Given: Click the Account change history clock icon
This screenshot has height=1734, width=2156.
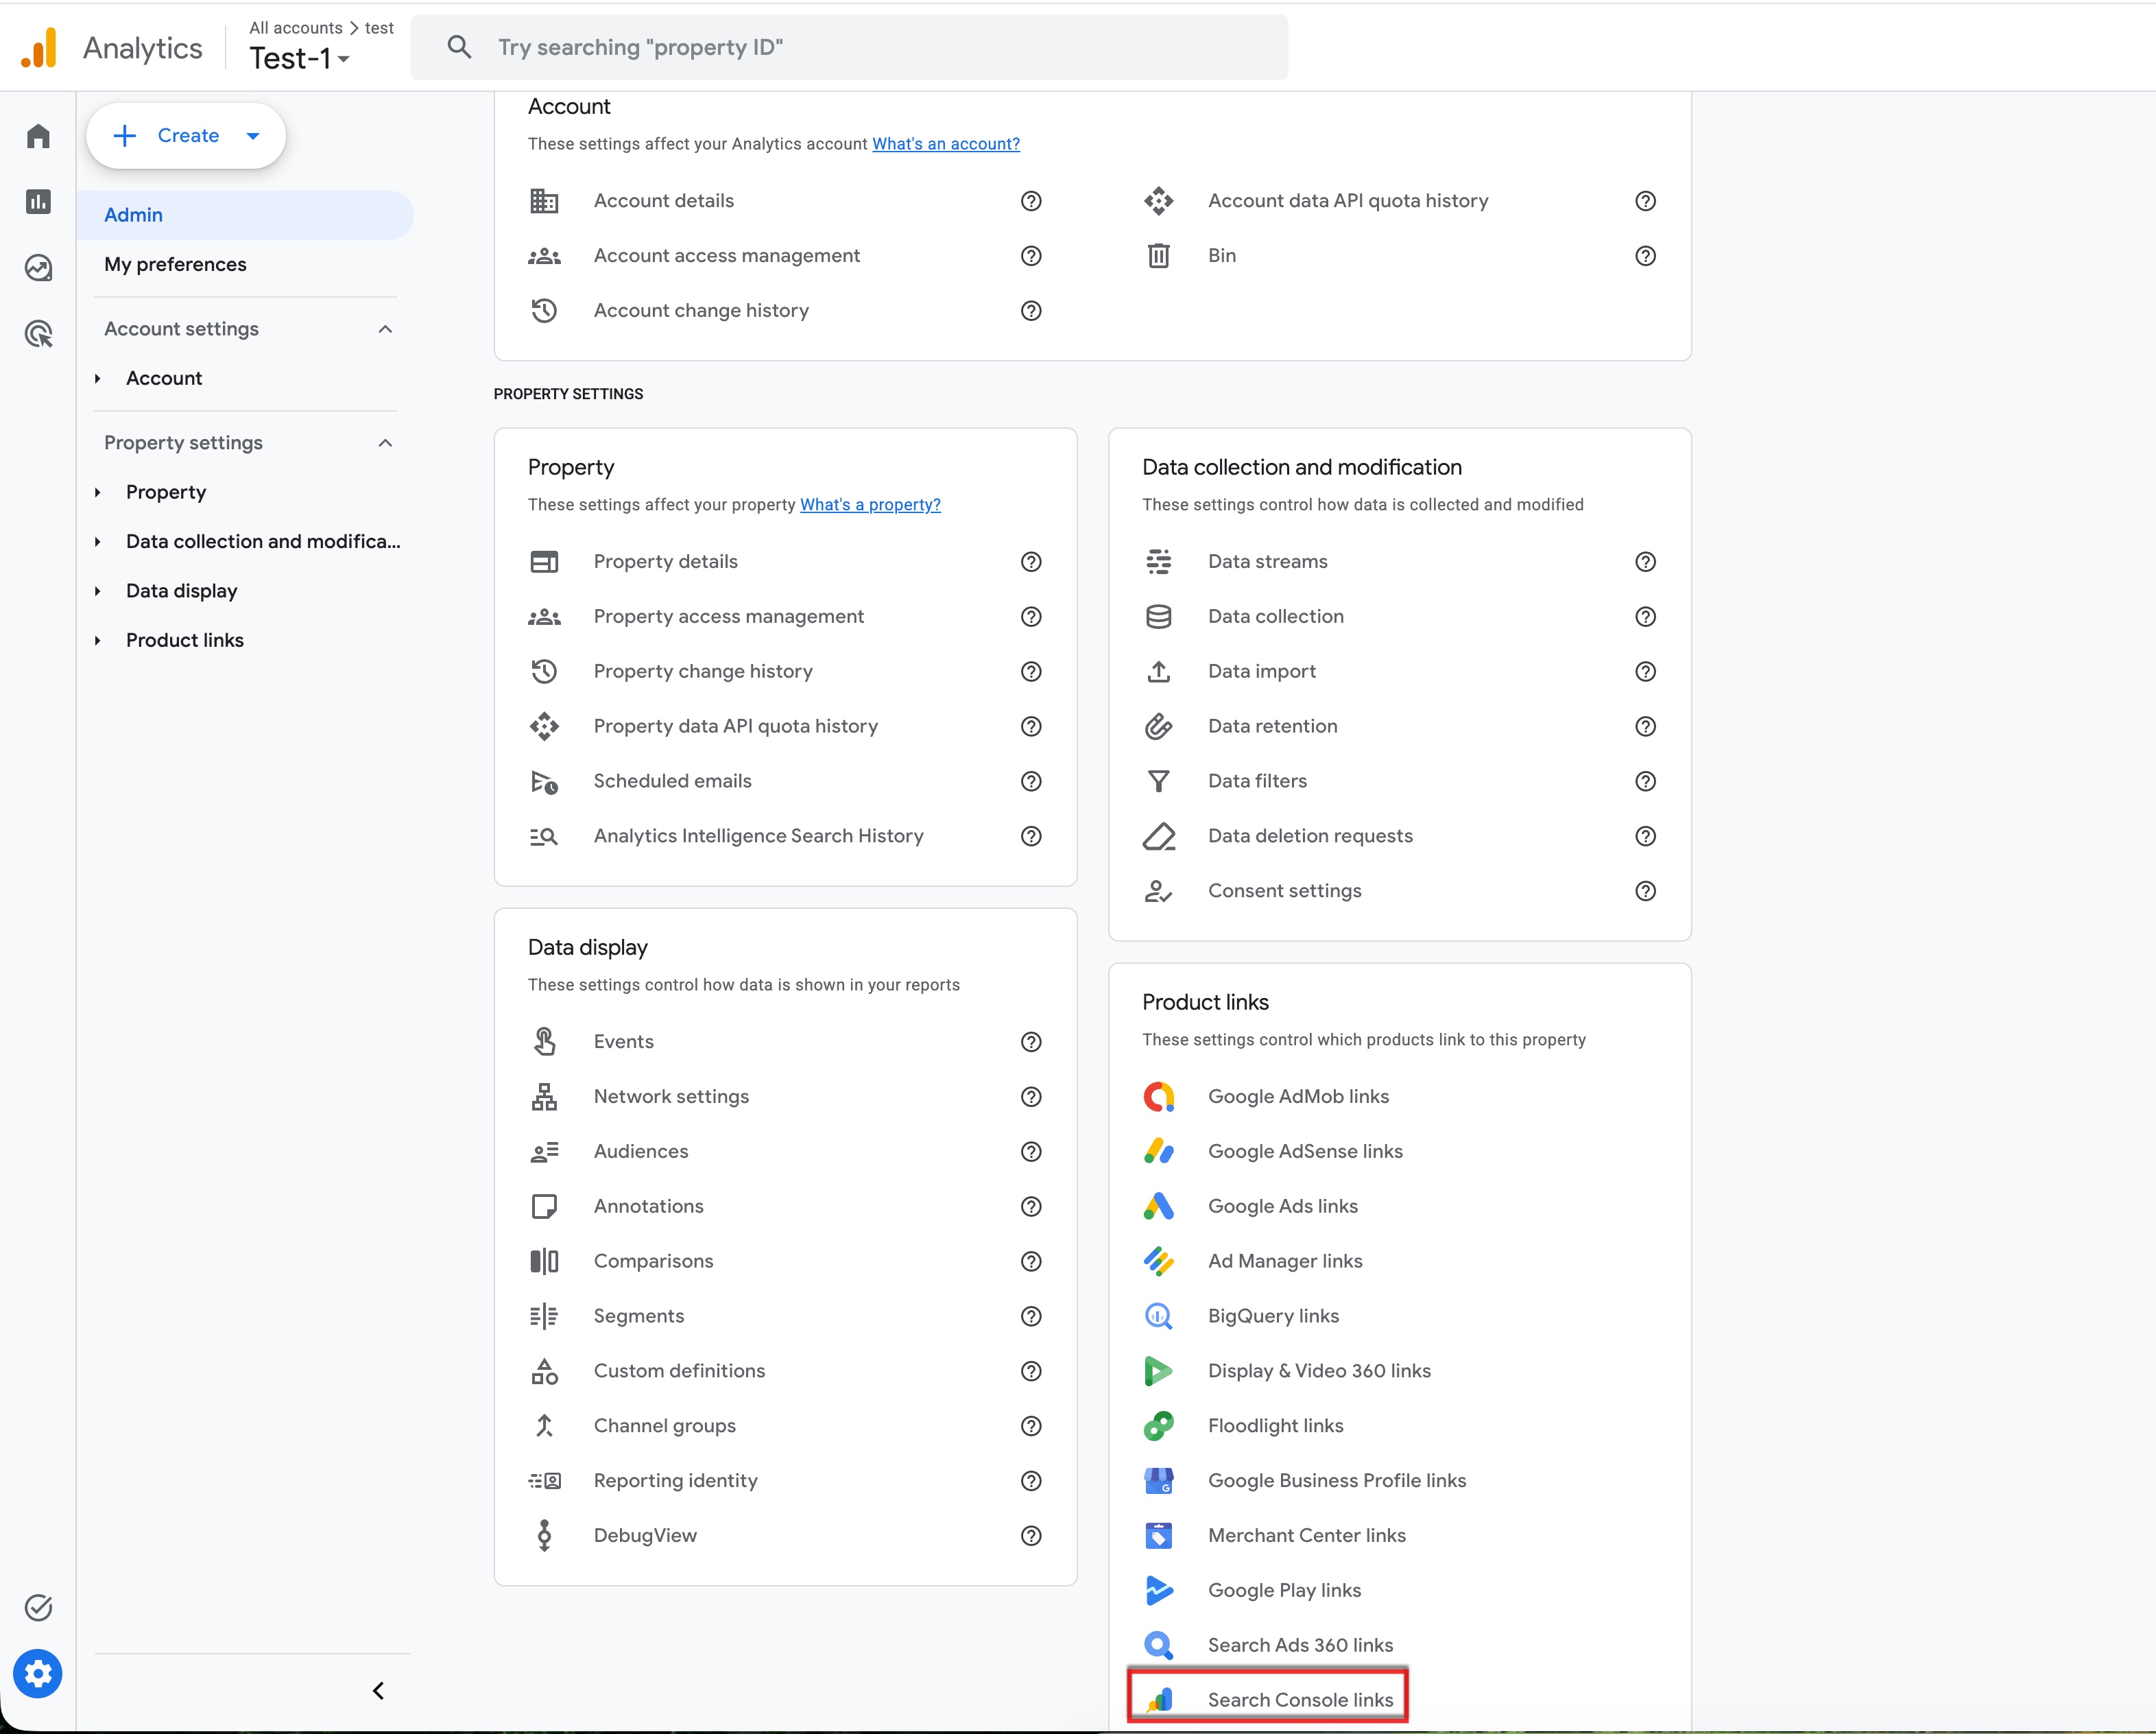Looking at the screenshot, I should [544, 311].
